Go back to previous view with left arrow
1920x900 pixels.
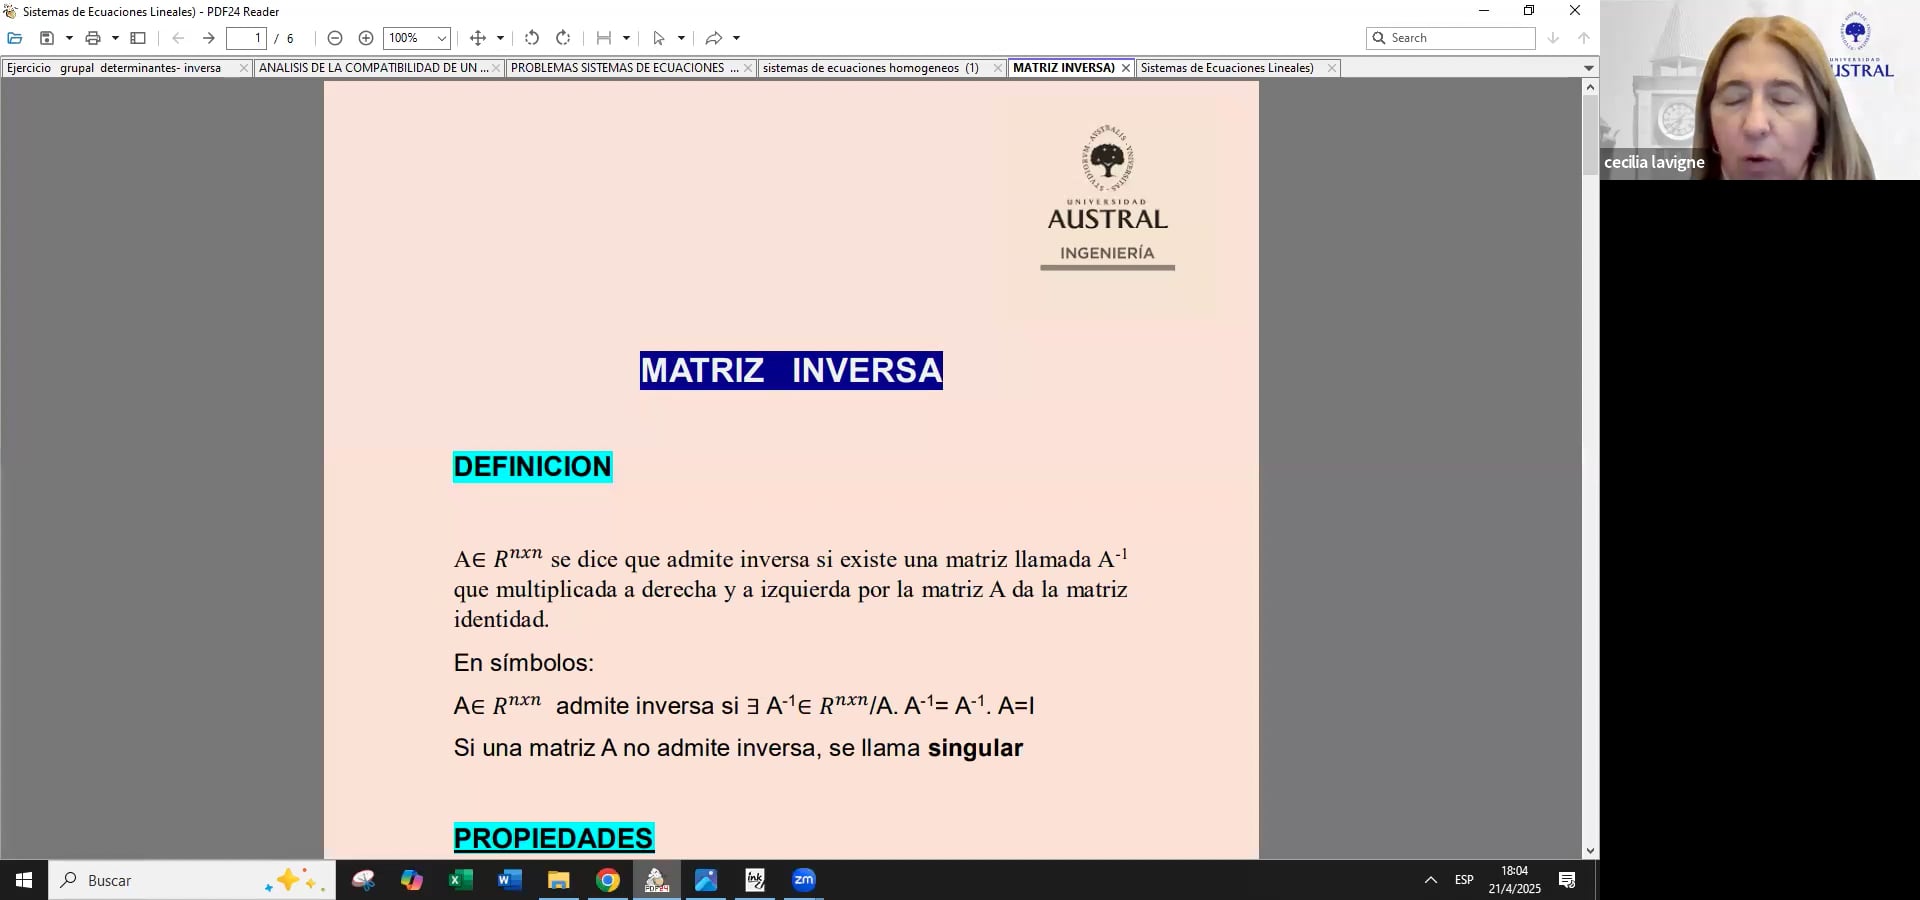pos(178,38)
